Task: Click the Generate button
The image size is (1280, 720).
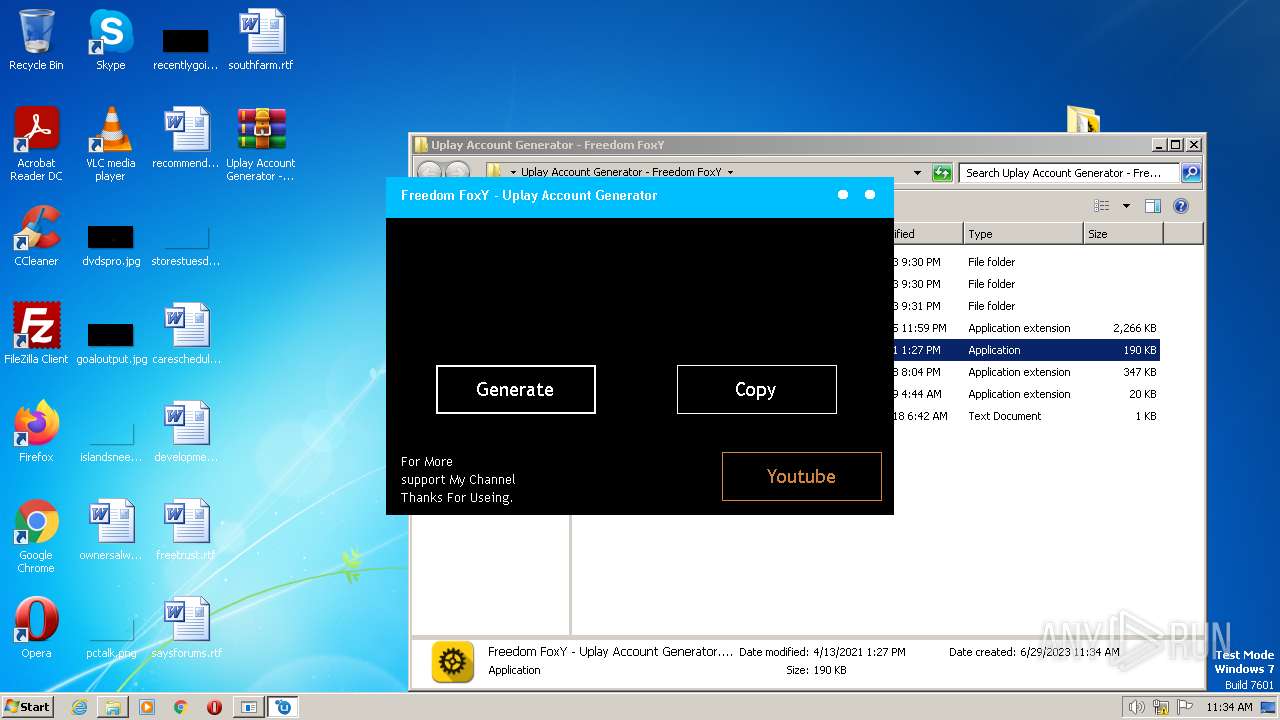Action: tap(516, 389)
